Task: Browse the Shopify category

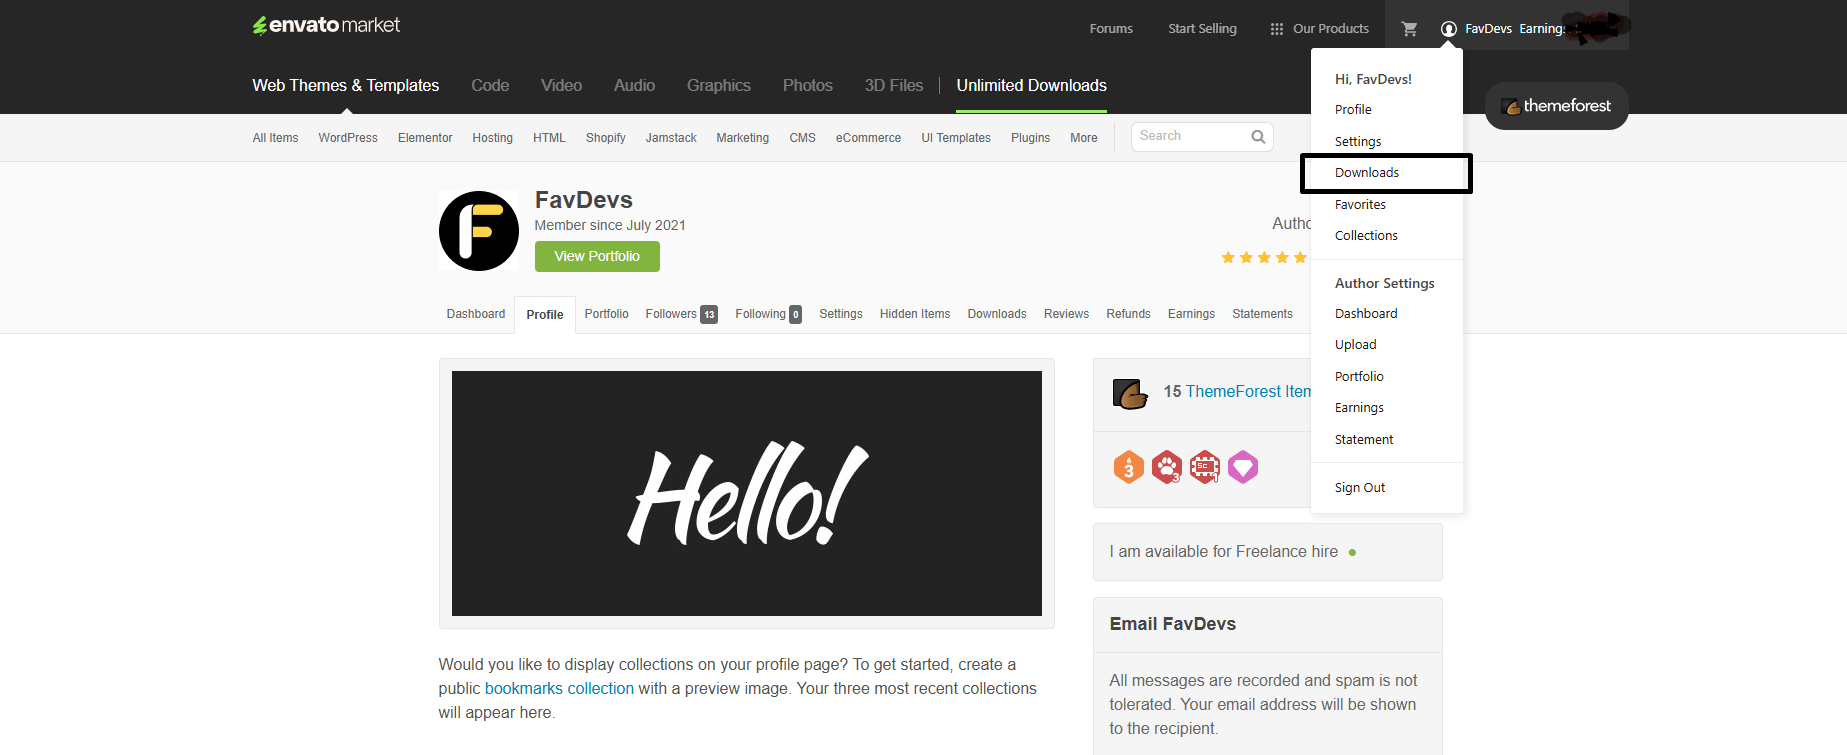Action: point(605,138)
